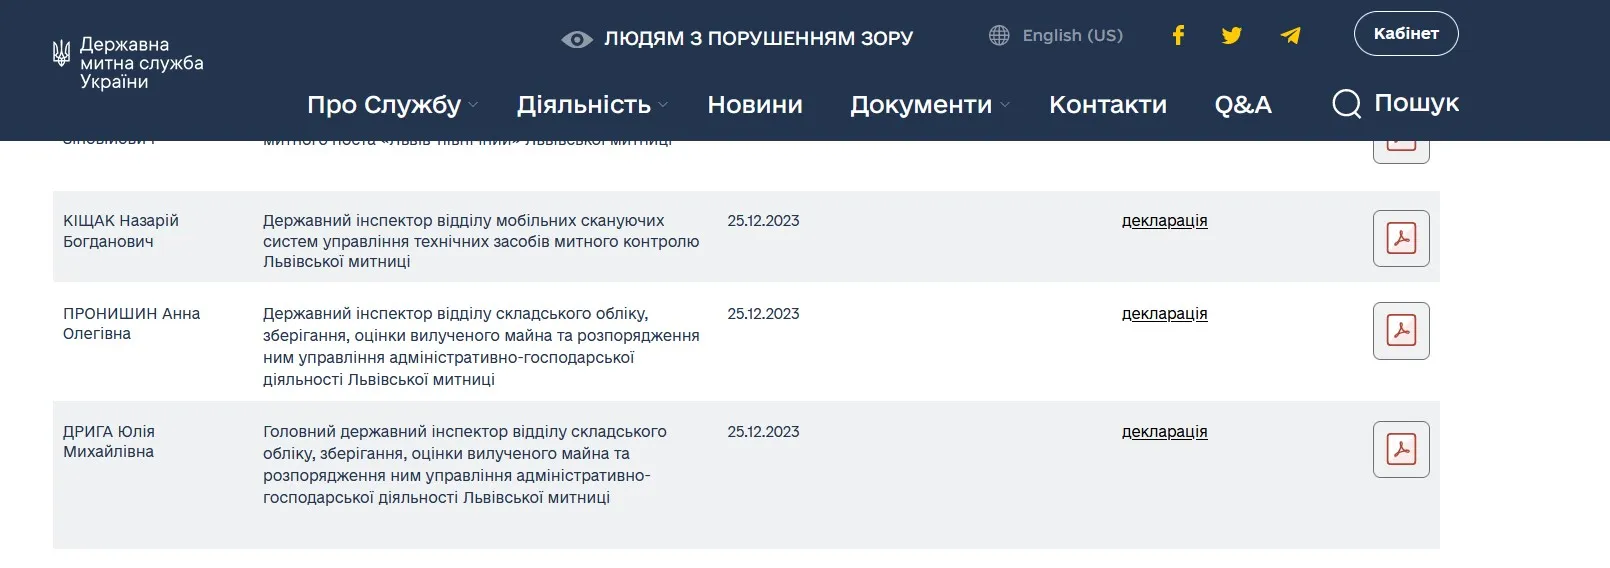Open декларація link for Дрига Юлія

click(1164, 432)
